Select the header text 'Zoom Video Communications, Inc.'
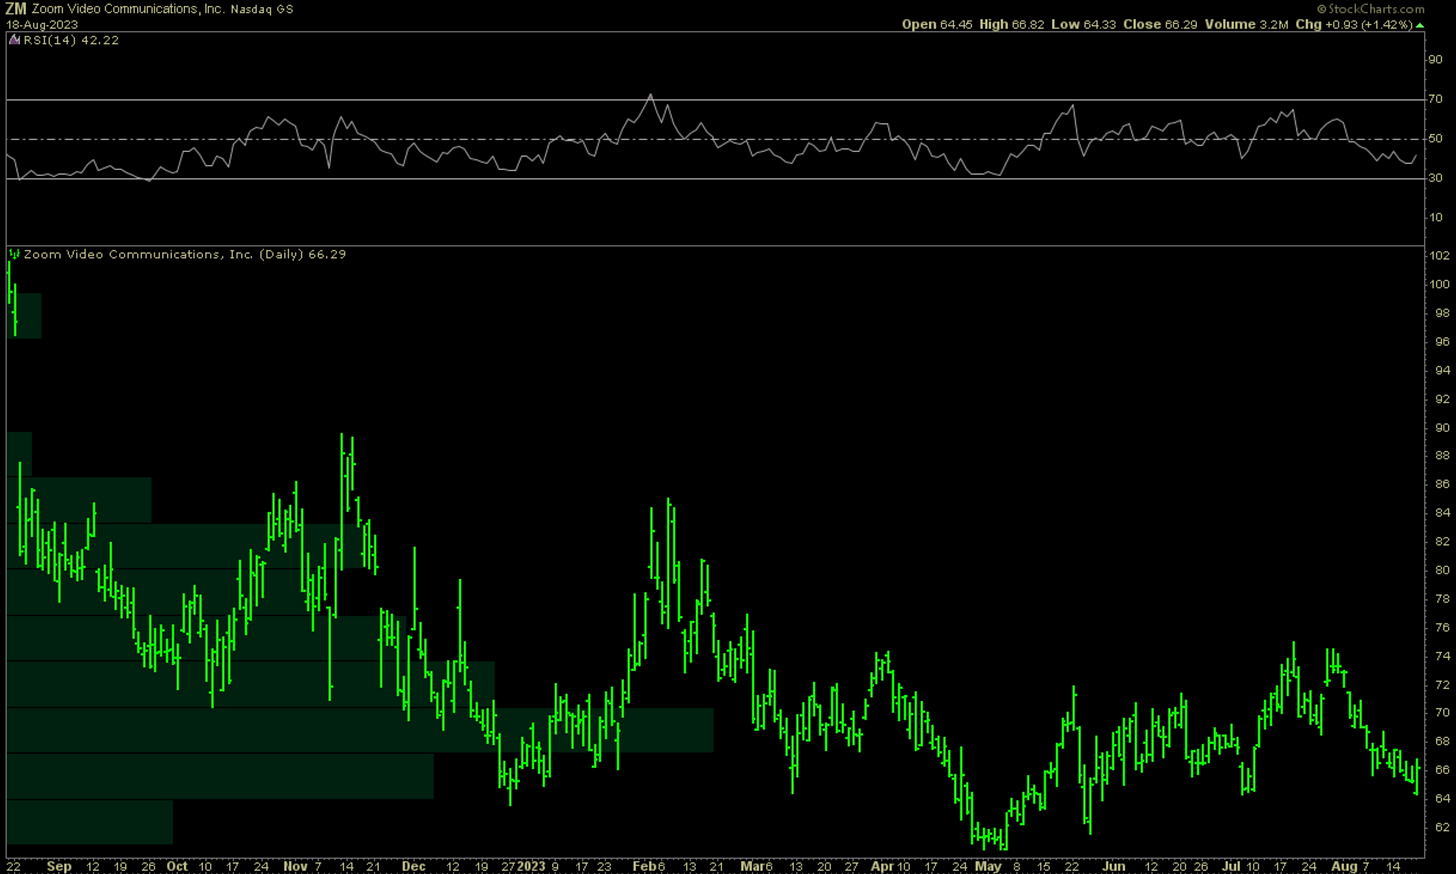The image size is (1456, 874). click(x=128, y=9)
